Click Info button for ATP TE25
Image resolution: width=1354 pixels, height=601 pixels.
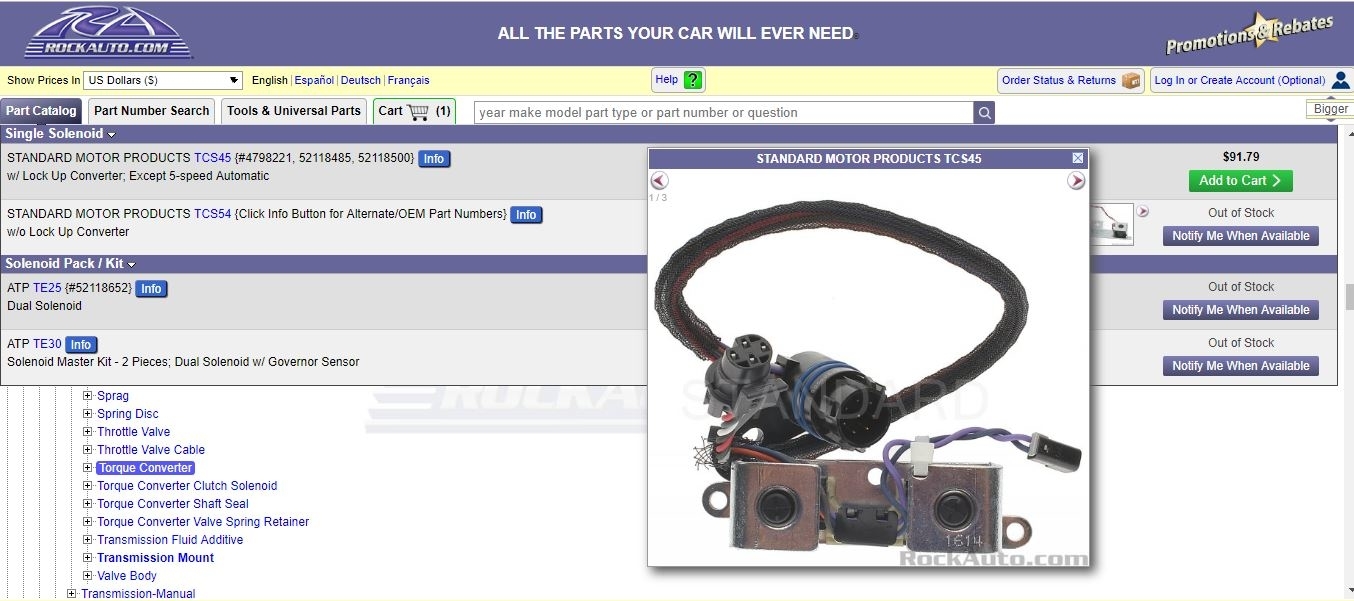151,288
